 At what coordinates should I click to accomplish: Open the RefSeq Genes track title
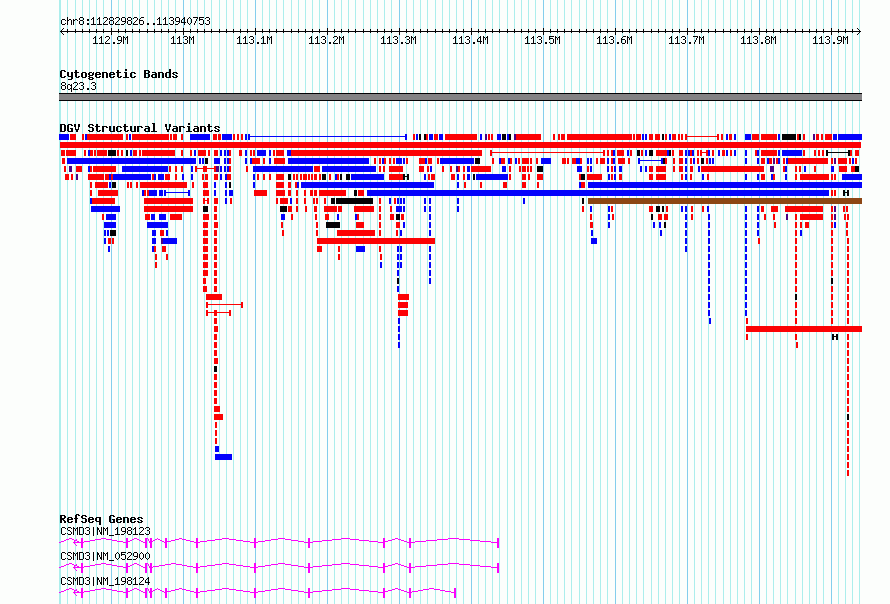102,519
